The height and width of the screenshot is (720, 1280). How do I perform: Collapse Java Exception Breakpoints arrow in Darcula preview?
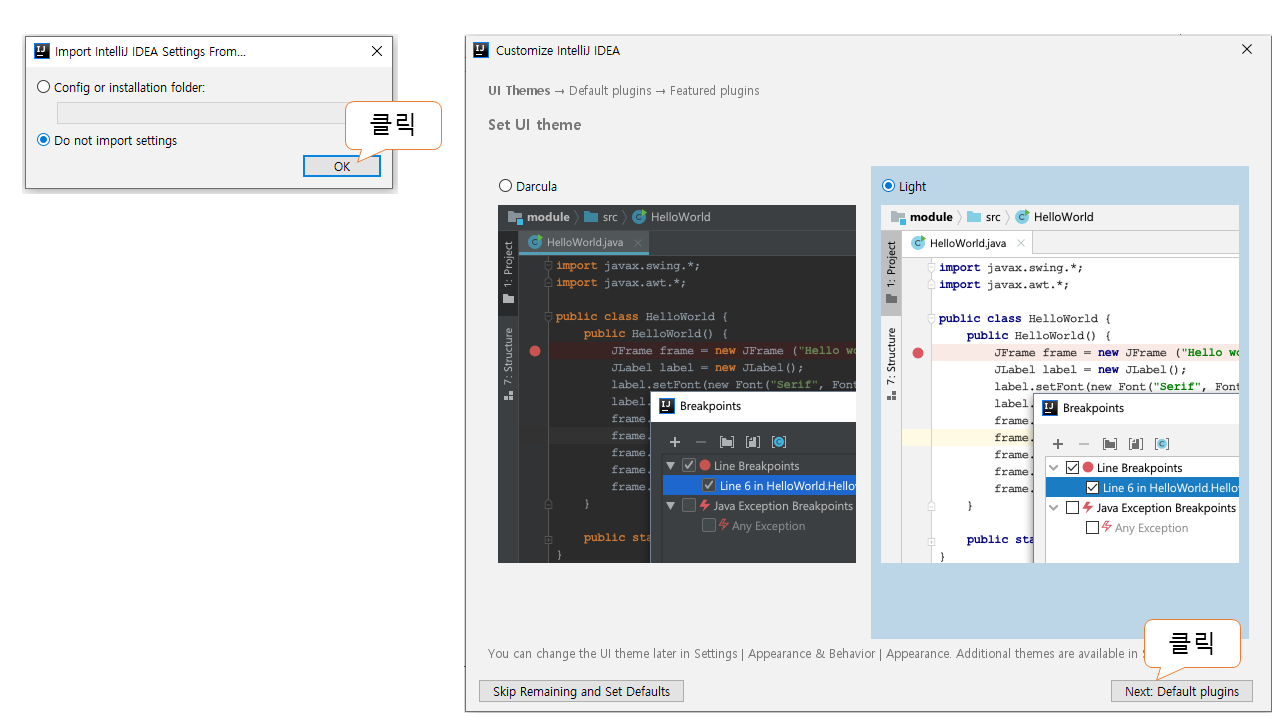pos(671,506)
